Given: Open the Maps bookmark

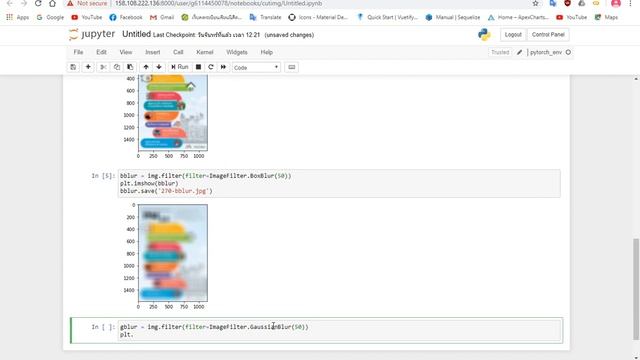Looking at the screenshot, I should 606,17.
